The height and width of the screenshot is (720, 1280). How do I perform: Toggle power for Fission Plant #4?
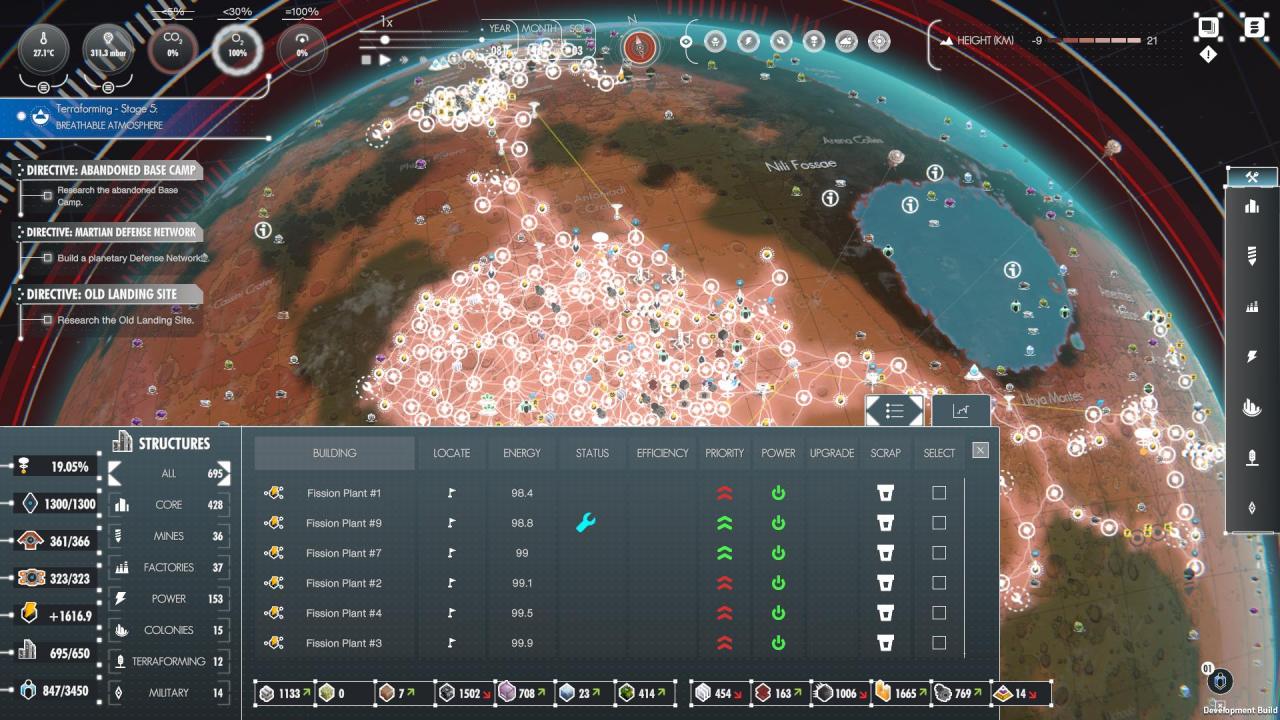coord(778,613)
